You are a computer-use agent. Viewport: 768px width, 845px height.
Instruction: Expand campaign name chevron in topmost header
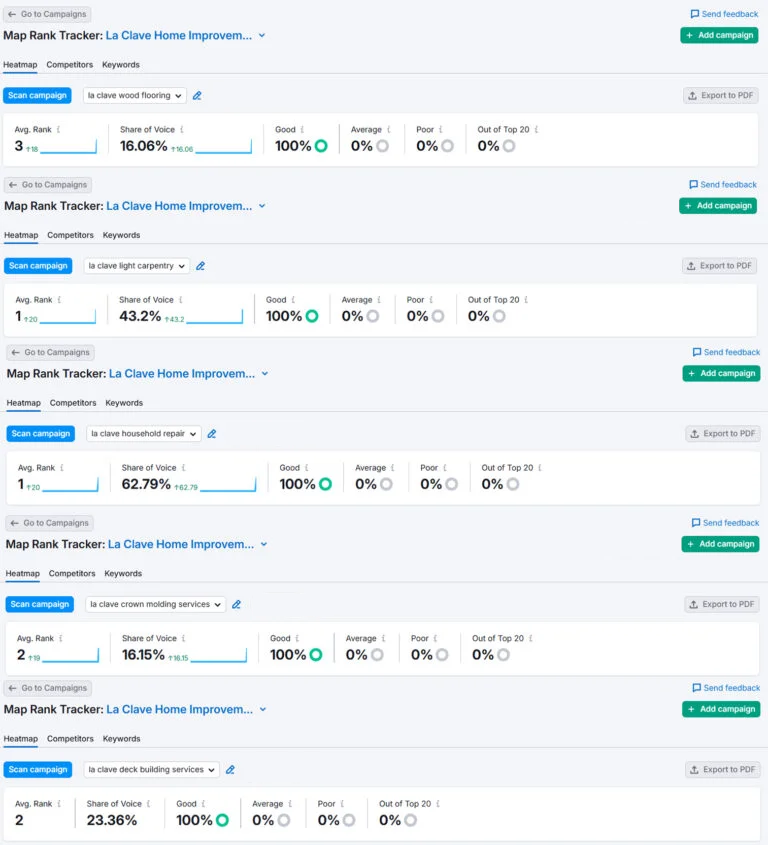pyautogui.click(x=262, y=35)
